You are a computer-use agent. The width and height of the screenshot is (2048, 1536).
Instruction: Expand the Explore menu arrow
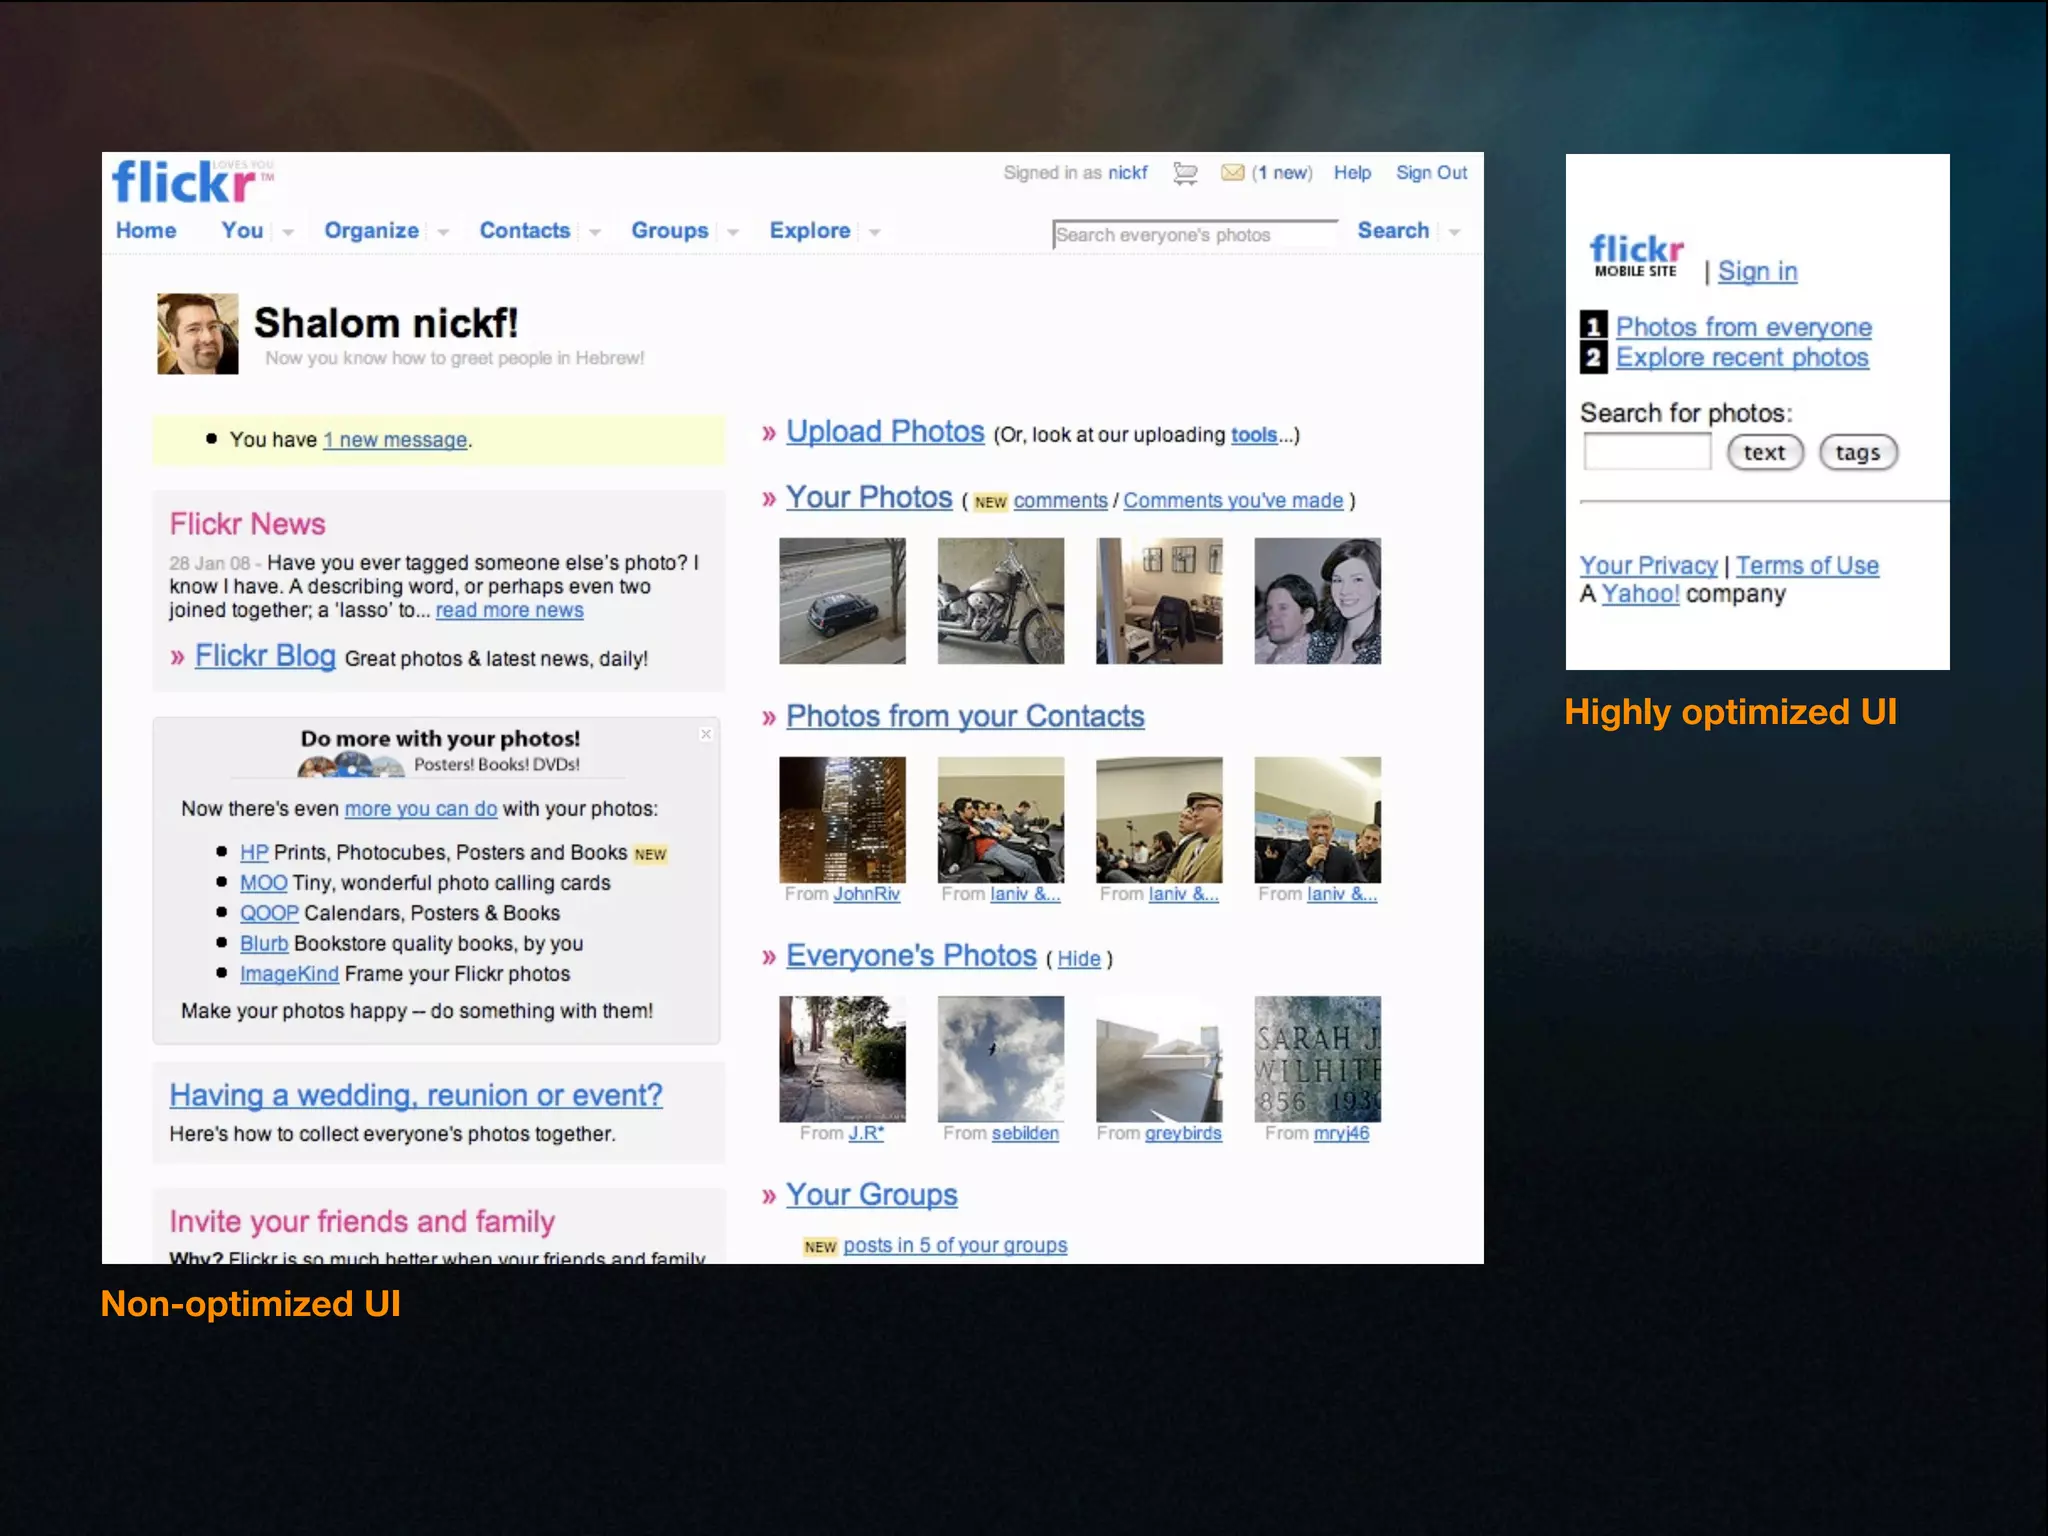[875, 232]
